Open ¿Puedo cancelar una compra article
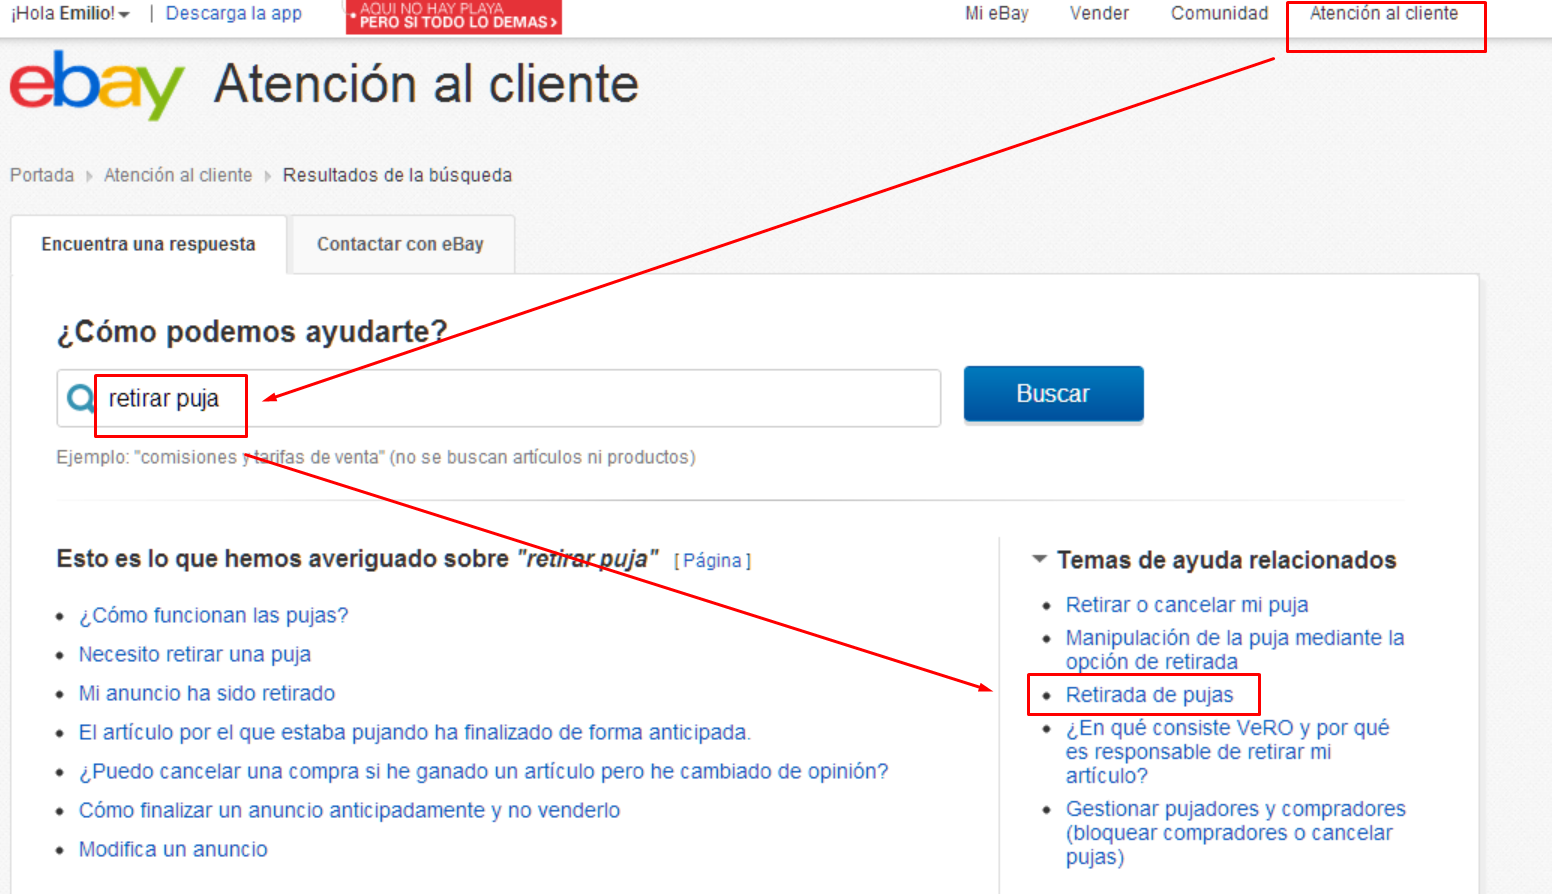The height and width of the screenshot is (894, 1552). tap(483, 771)
